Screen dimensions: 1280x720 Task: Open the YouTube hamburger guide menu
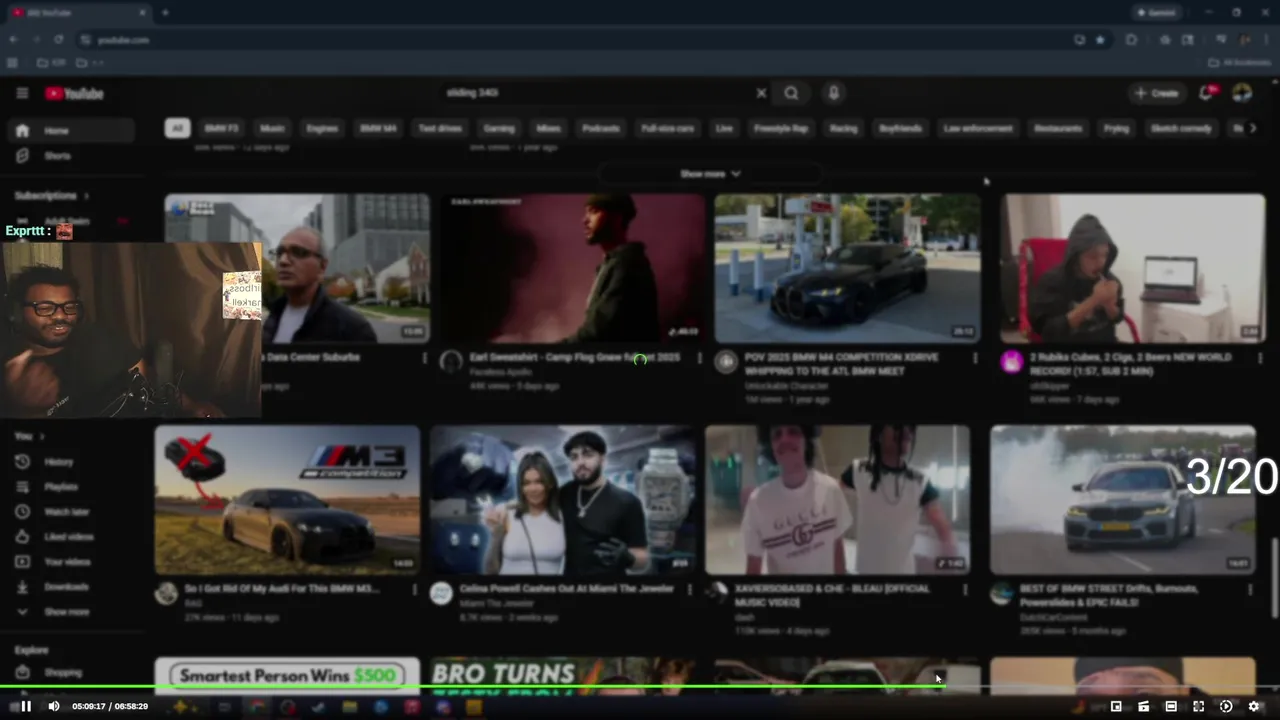click(22, 93)
